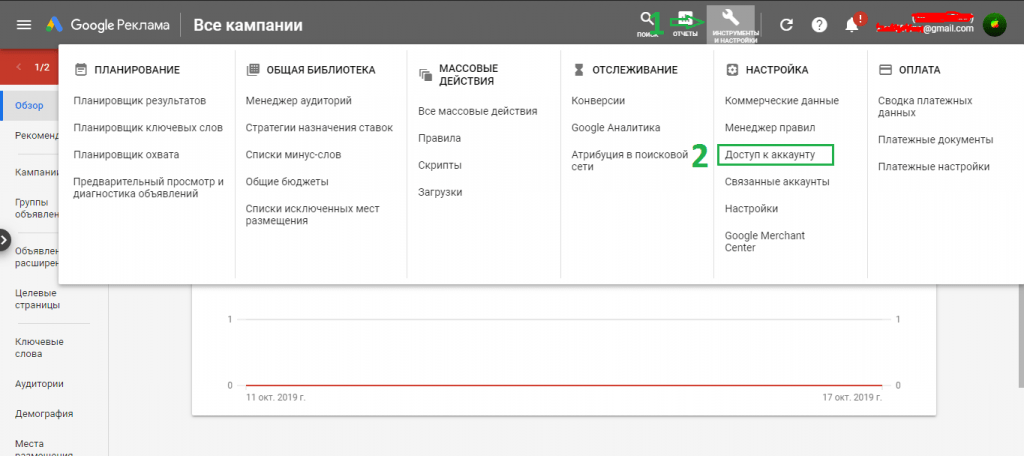Open Планировщик результатов
The height and width of the screenshot is (456, 1024).
(140, 101)
